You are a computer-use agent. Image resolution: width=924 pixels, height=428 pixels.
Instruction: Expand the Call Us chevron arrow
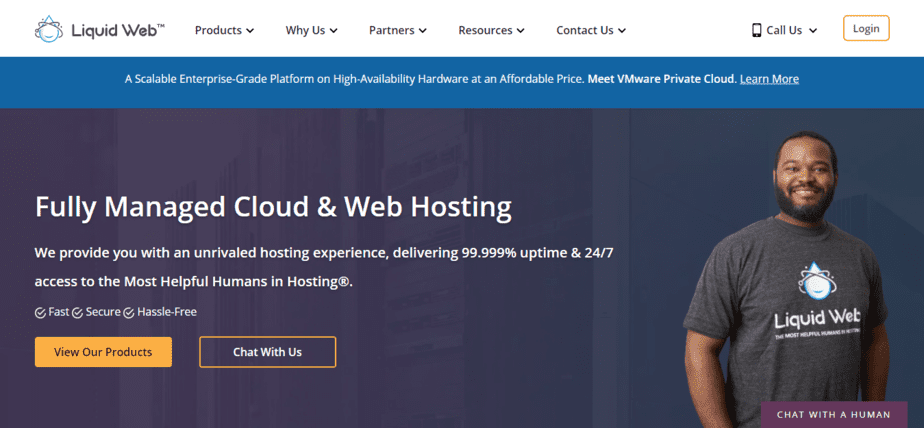[813, 31]
